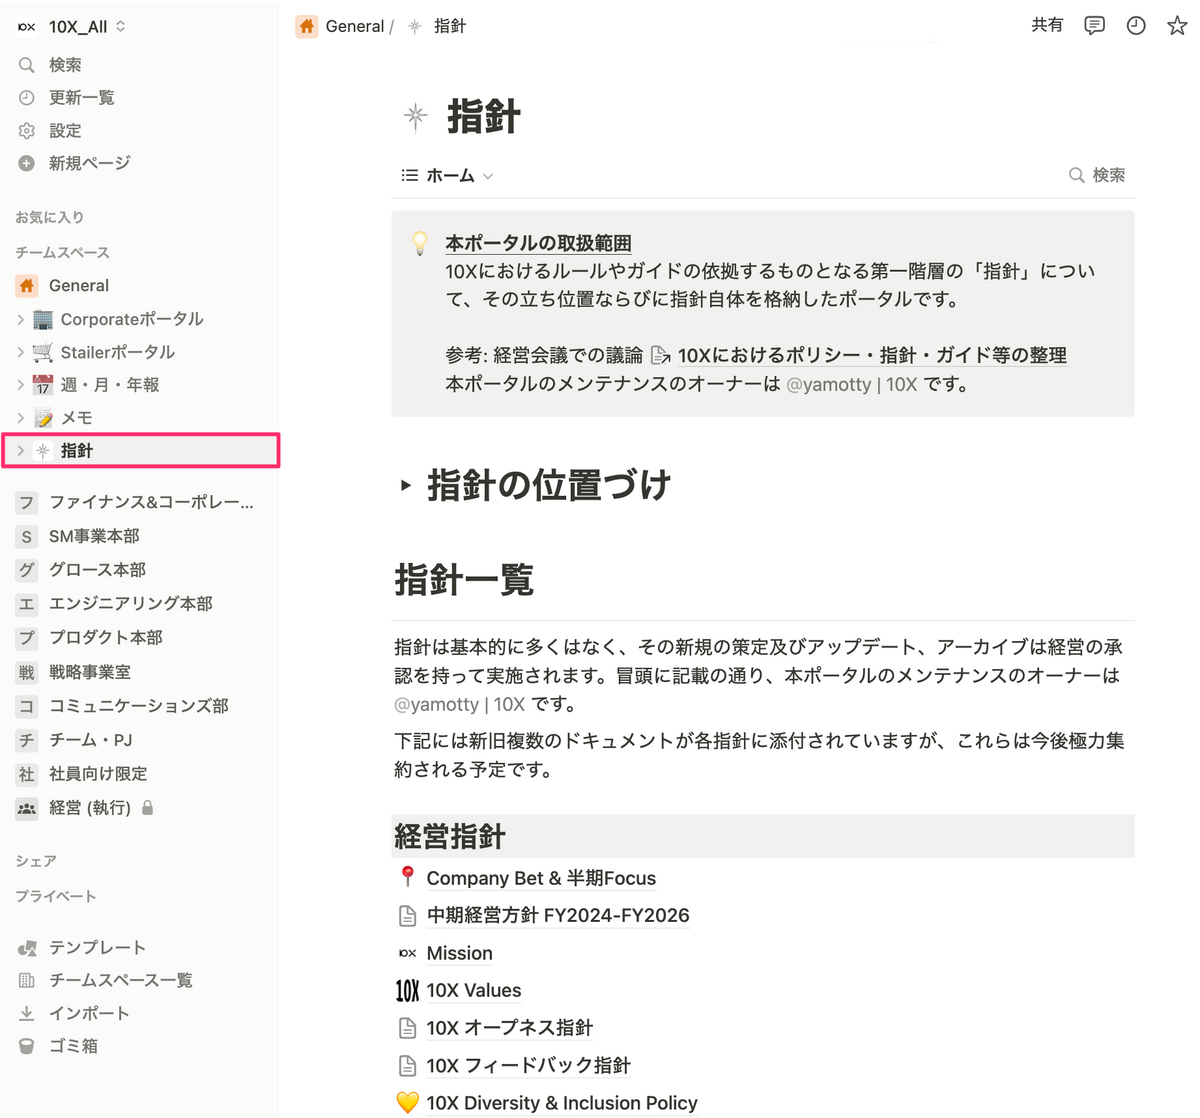Viewport: 1200px width, 1118px height.
Task: Open the 共有 share menu
Action: coord(1047,26)
